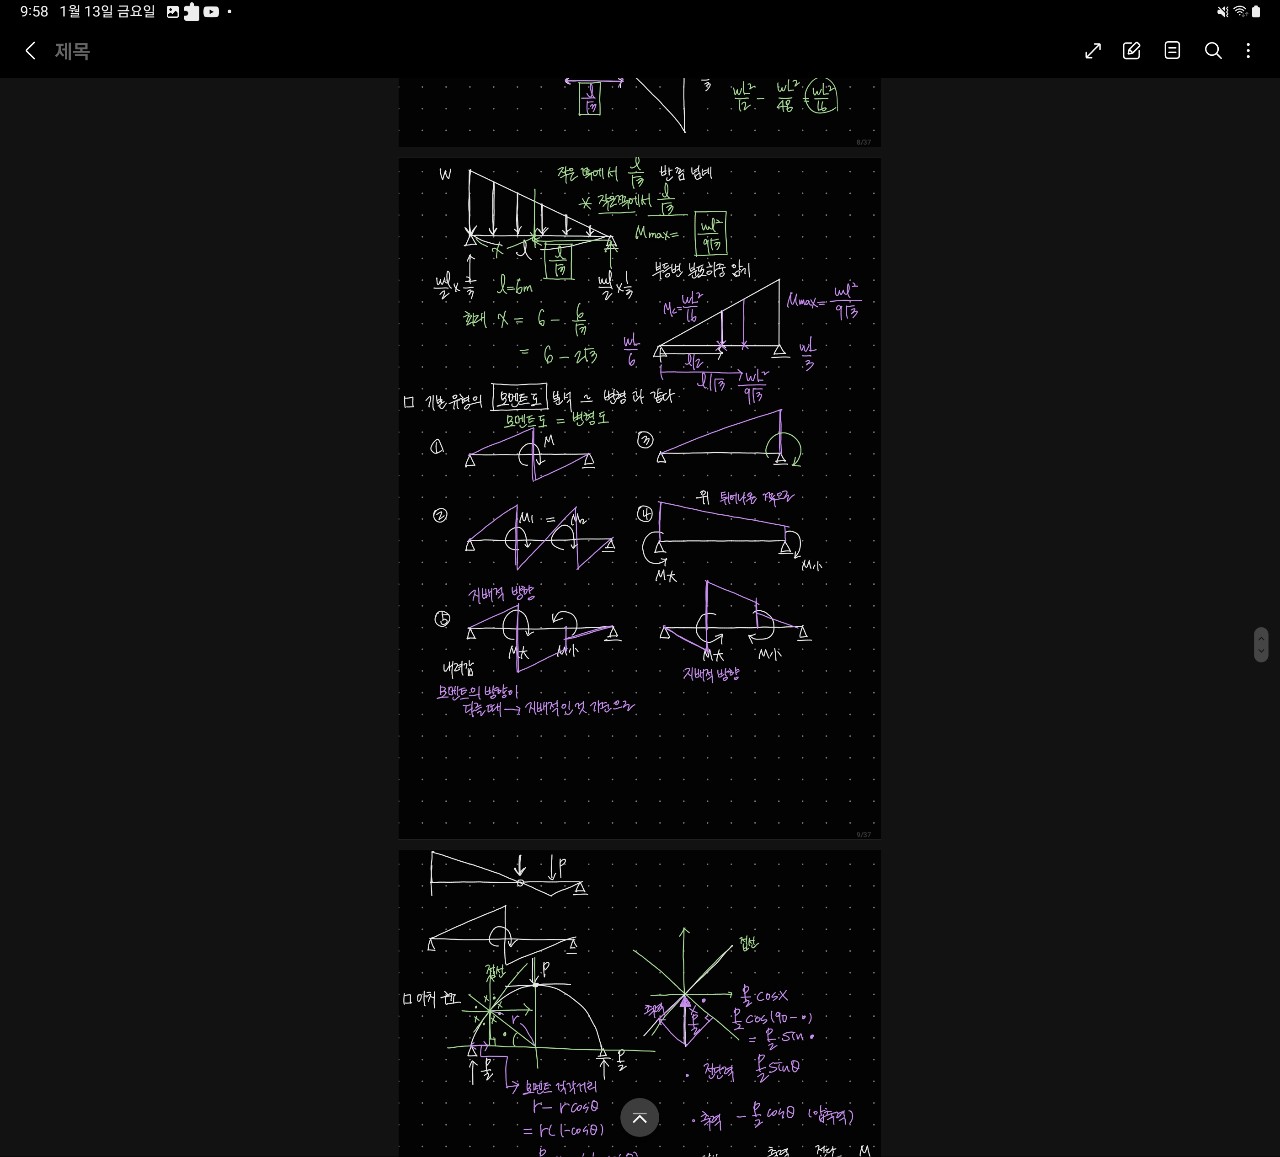Tap the Wi-Fi status icon
Viewport: 1280px width, 1157px height.
pyautogui.click(x=1240, y=12)
